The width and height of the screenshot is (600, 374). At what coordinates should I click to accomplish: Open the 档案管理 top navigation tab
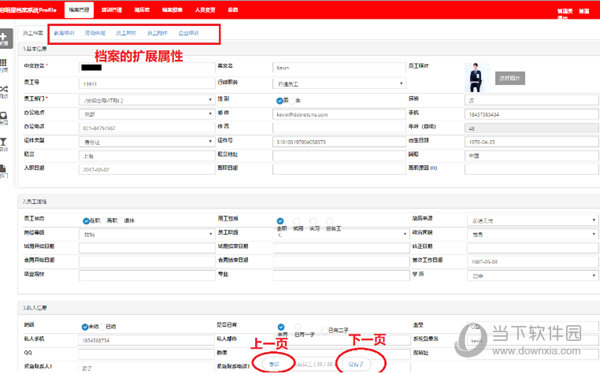79,10
